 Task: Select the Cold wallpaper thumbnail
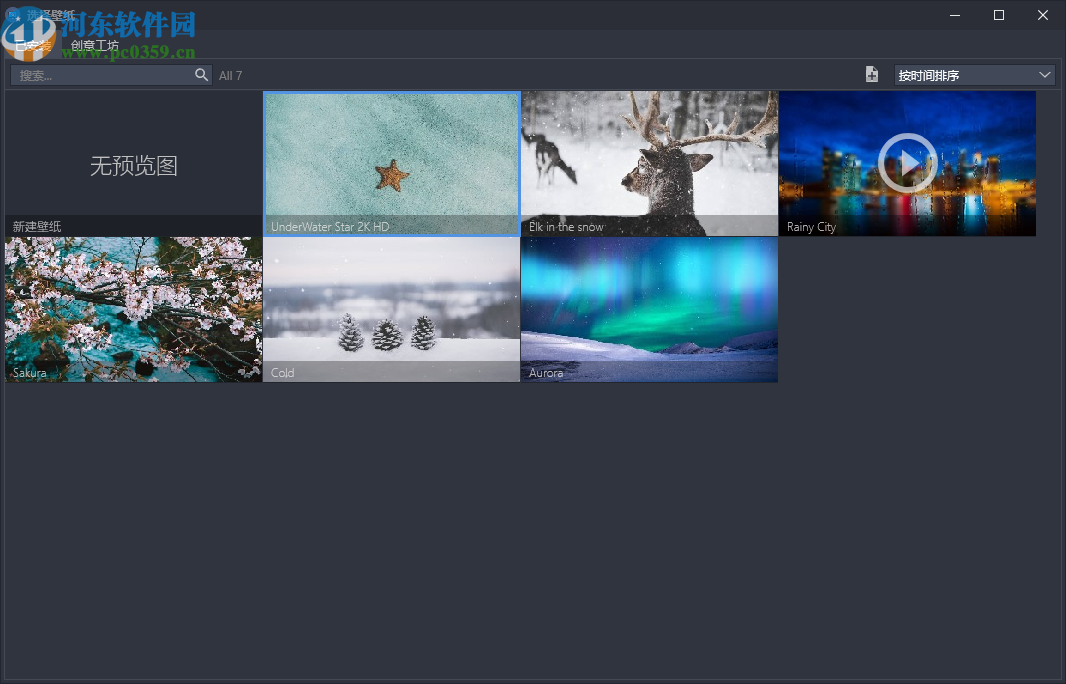point(392,309)
